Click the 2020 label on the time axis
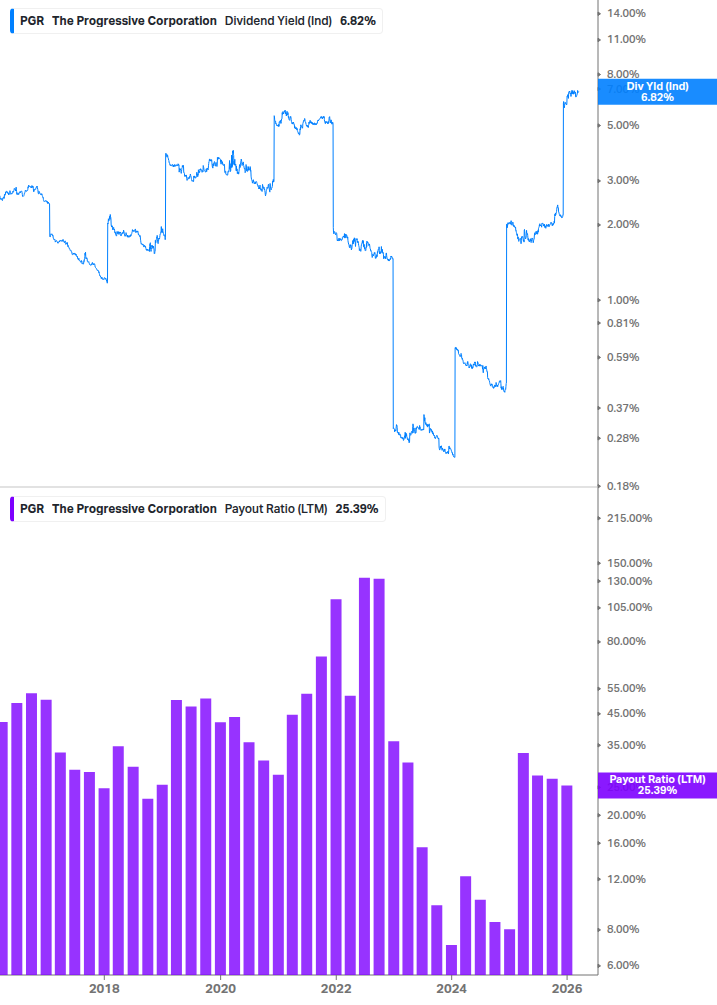Image resolution: width=717 pixels, height=1005 pixels. click(x=220, y=989)
